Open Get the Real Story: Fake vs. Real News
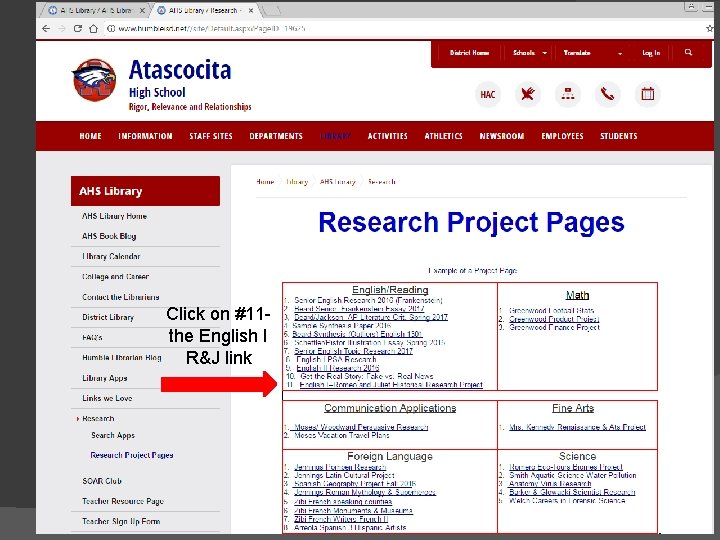The width and height of the screenshot is (720, 540). (366, 376)
